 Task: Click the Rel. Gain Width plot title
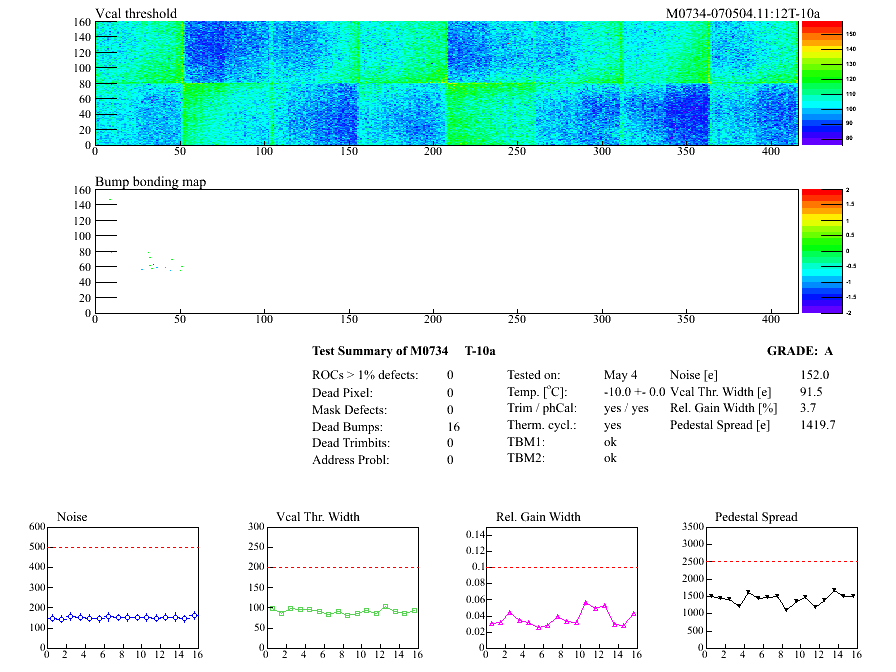pyautogui.click(x=538, y=517)
